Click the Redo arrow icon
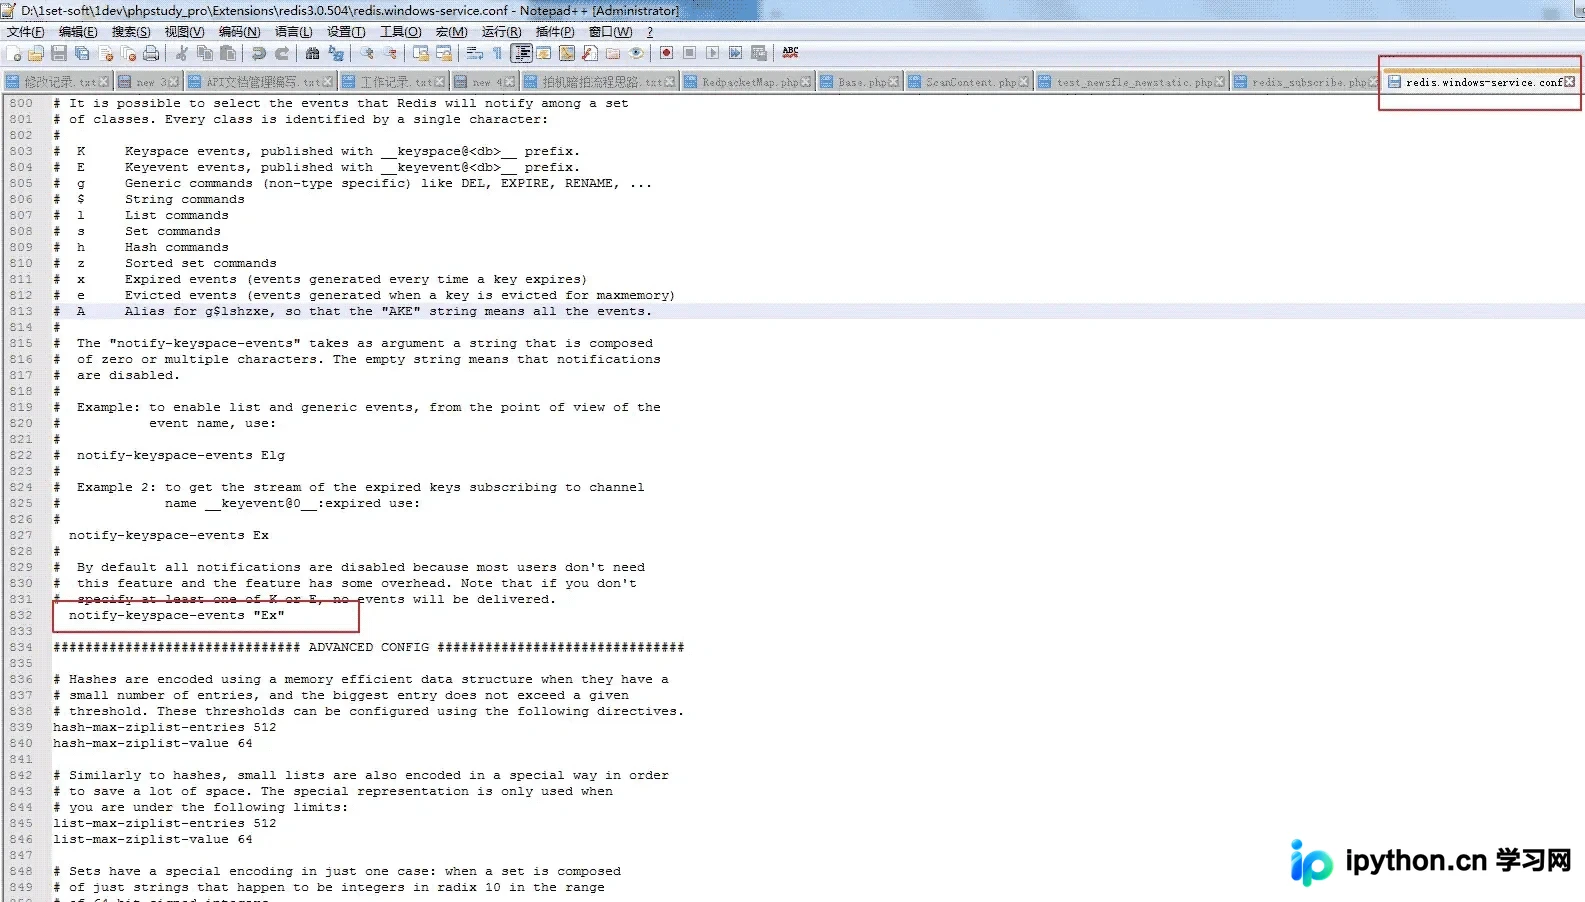This screenshot has height=902, width=1585. (282, 53)
